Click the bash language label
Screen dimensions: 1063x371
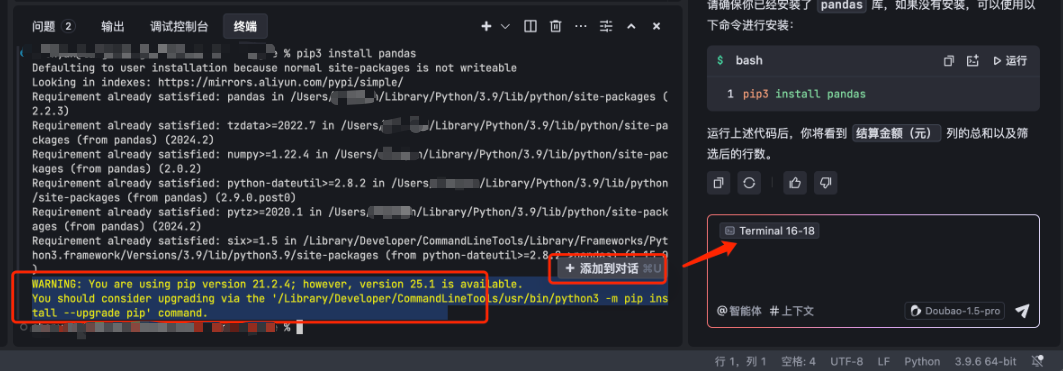click(748, 60)
